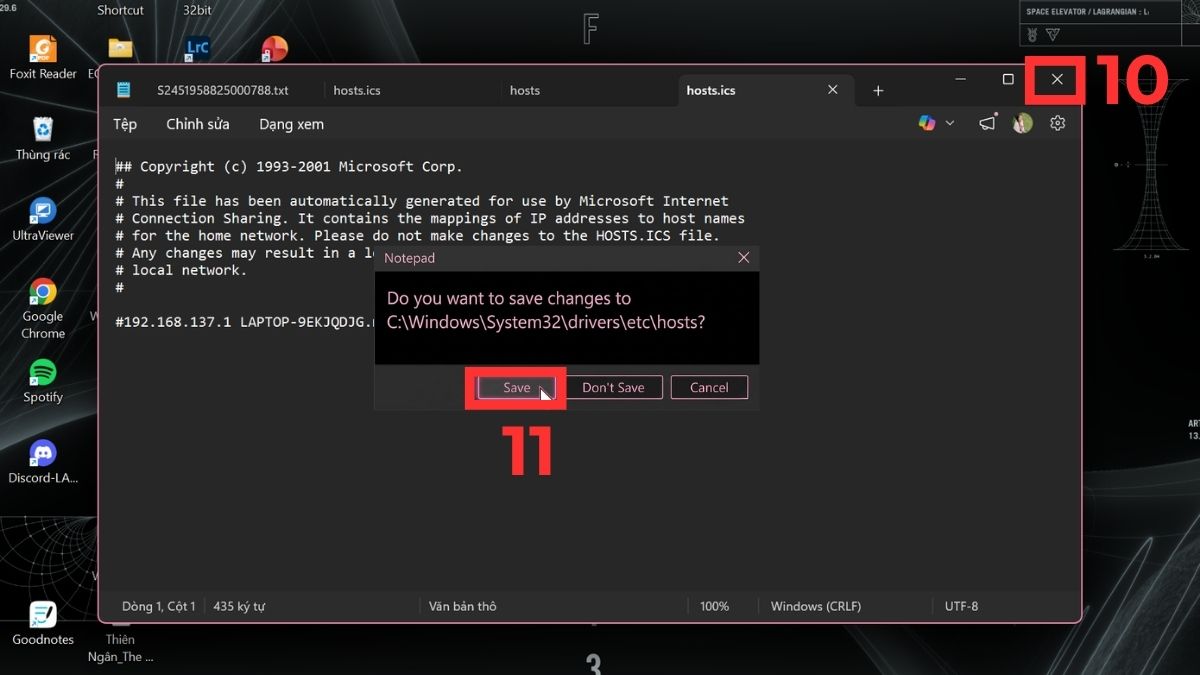Open the Dạng xem menu
Viewport: 1200px width, 675px height.
291,124
